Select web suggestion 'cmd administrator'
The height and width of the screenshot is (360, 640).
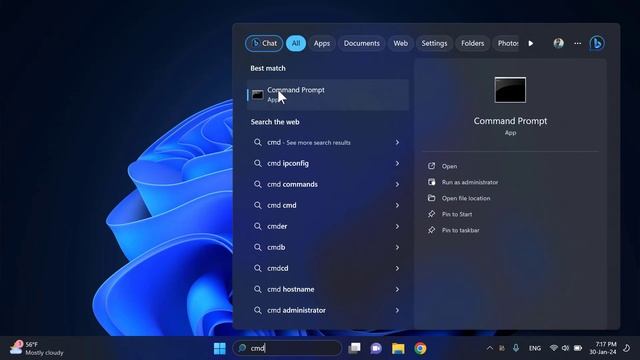(328, 310)
